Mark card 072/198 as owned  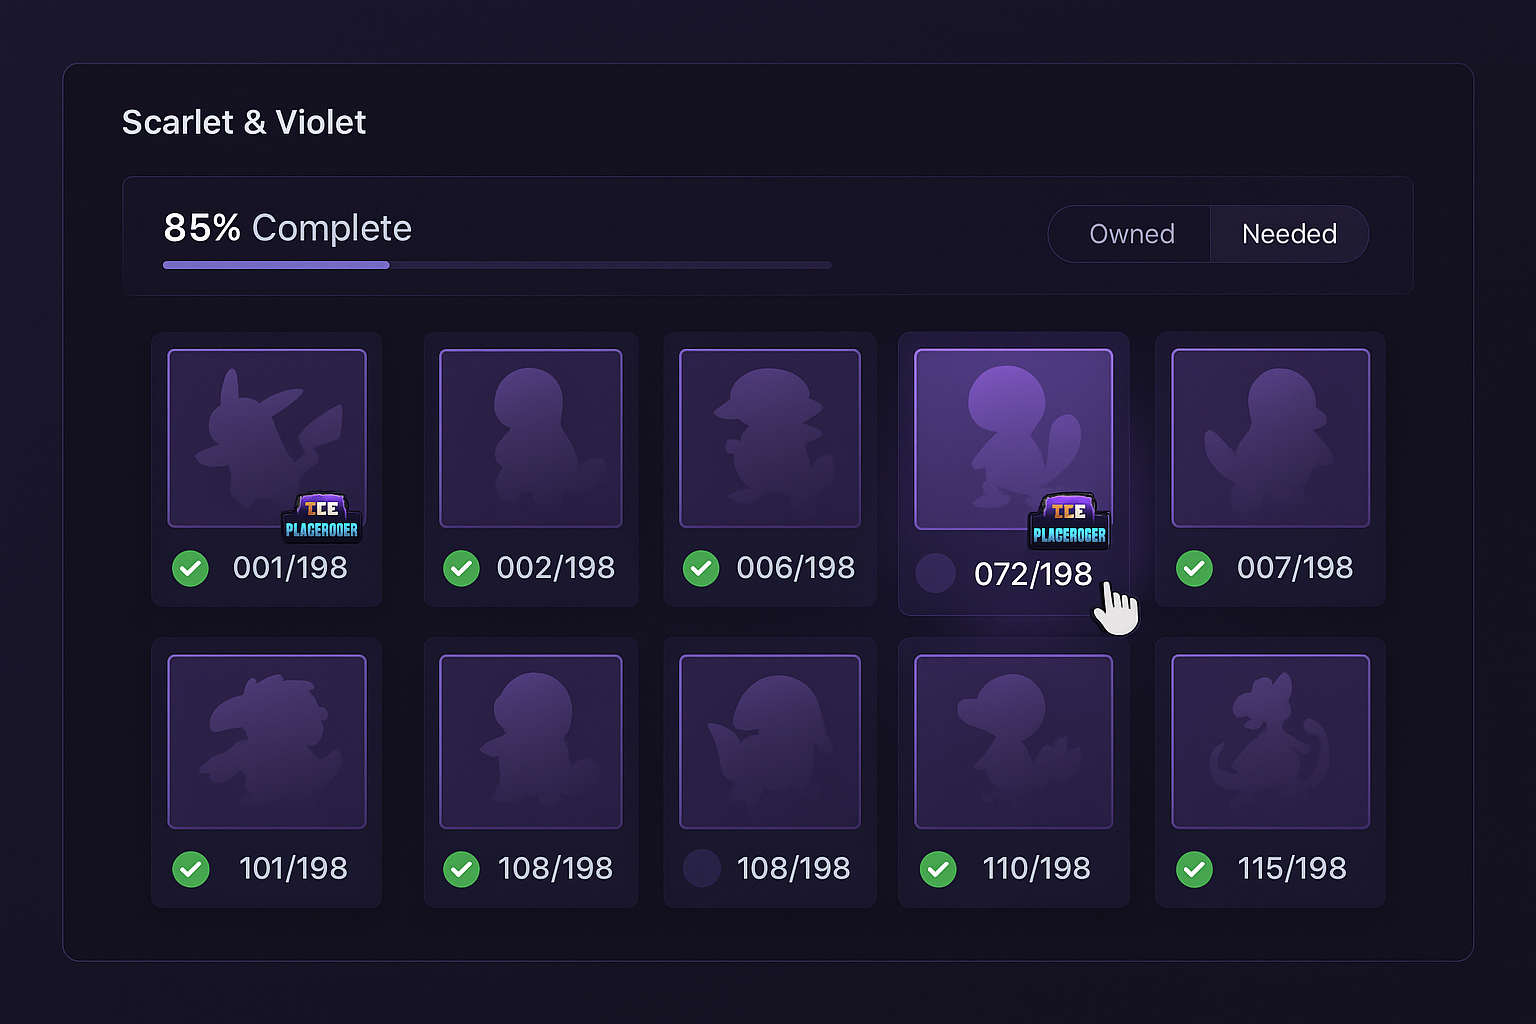click(x=936, y=573)
